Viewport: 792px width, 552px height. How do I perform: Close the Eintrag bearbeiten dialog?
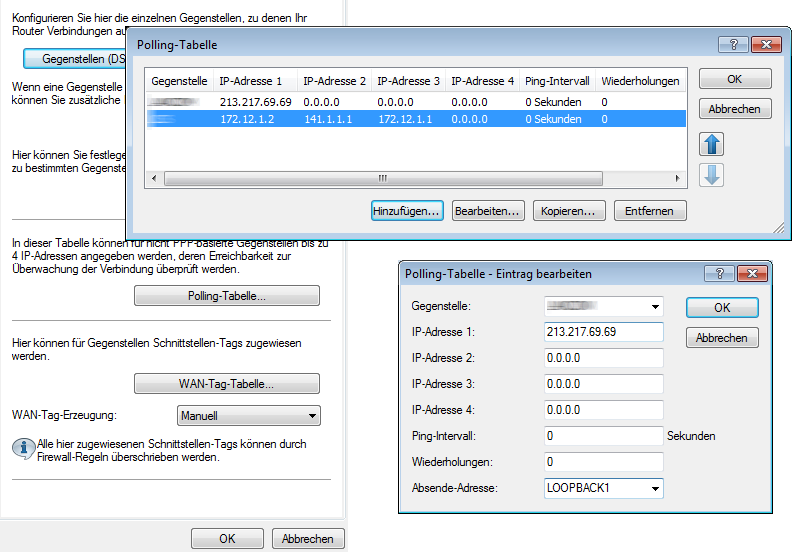click(x=751, y=273)
